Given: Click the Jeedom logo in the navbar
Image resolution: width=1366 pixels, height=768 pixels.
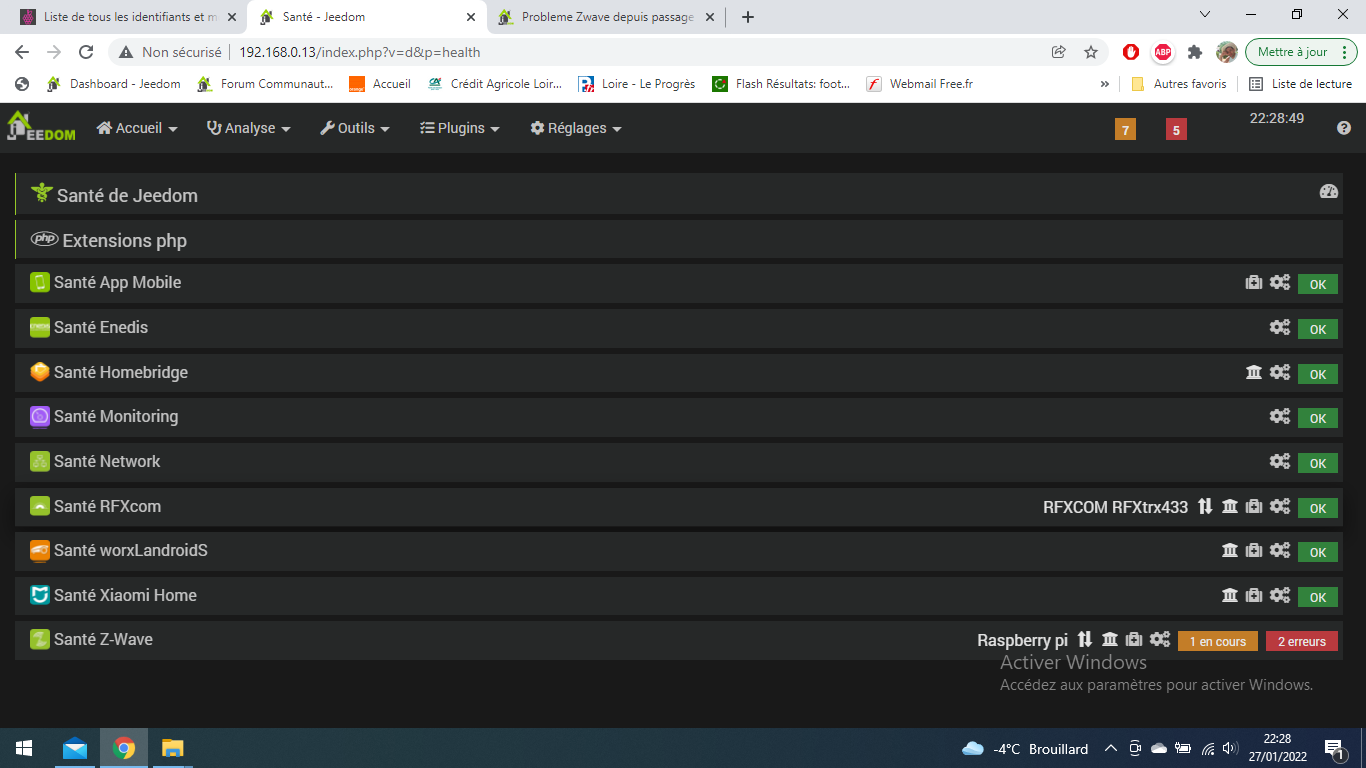Looking at the screenshot, I should (41, 126).
